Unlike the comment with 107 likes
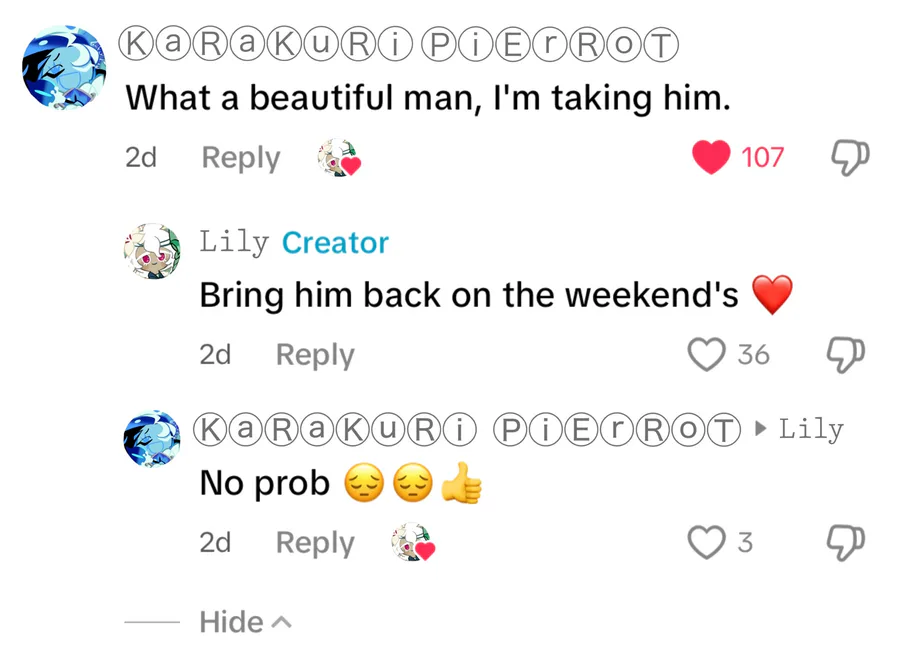Image resolution: width=900 pixels, height=672 pixels. (x=711, y=157)
